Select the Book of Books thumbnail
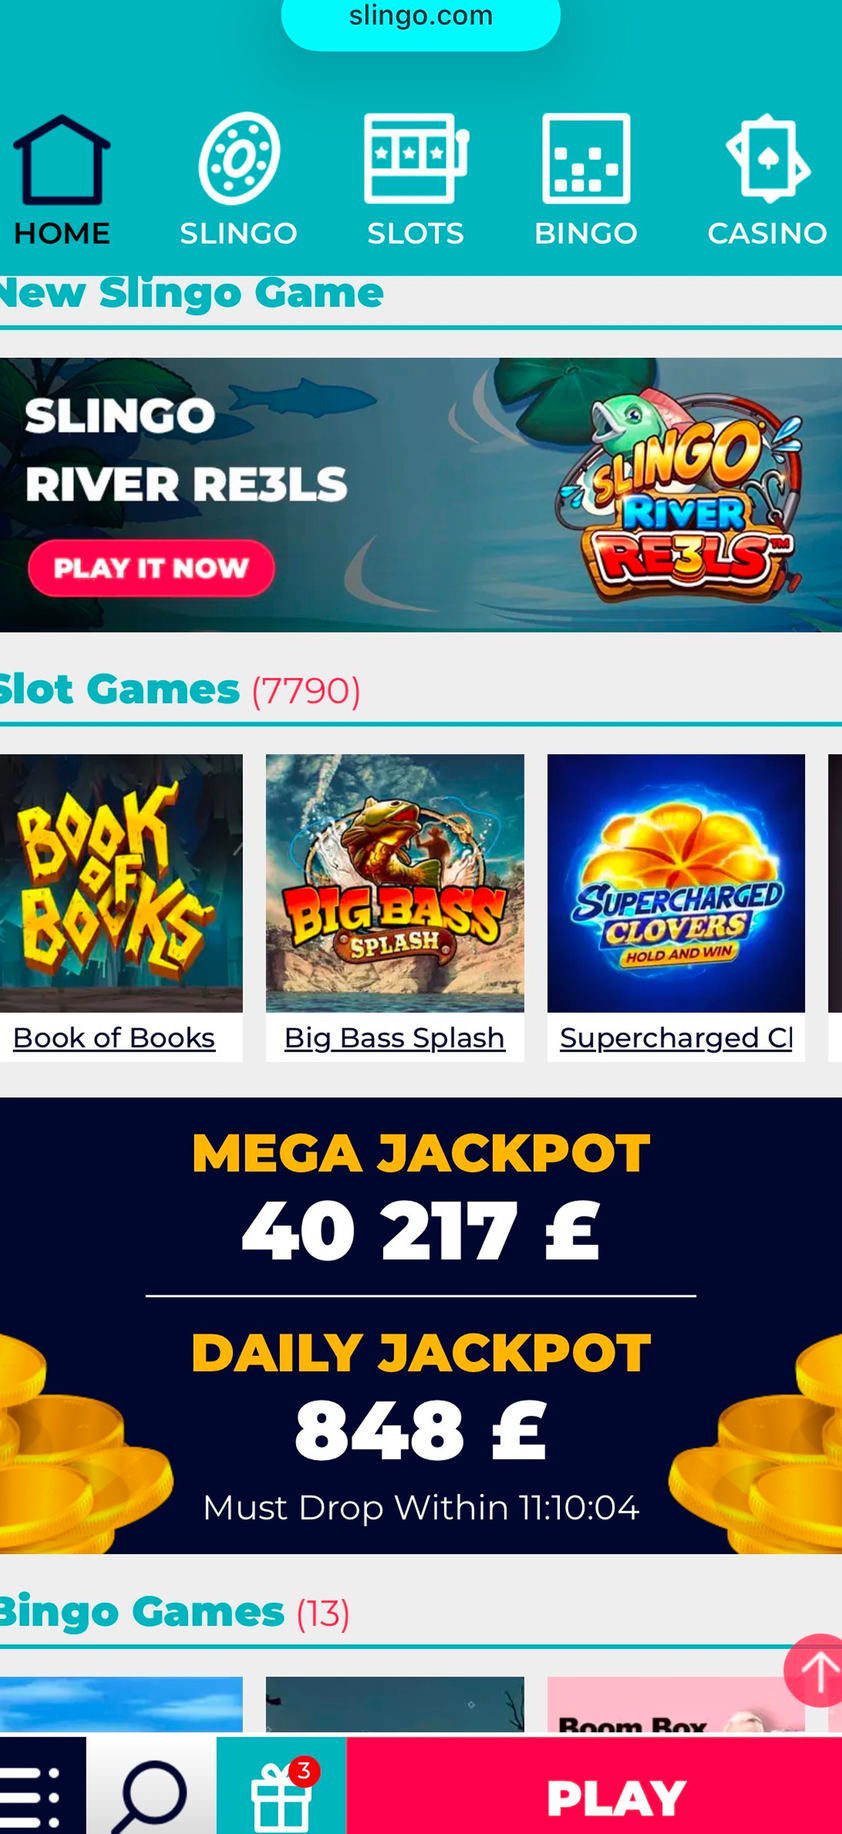 click(121, 883)
